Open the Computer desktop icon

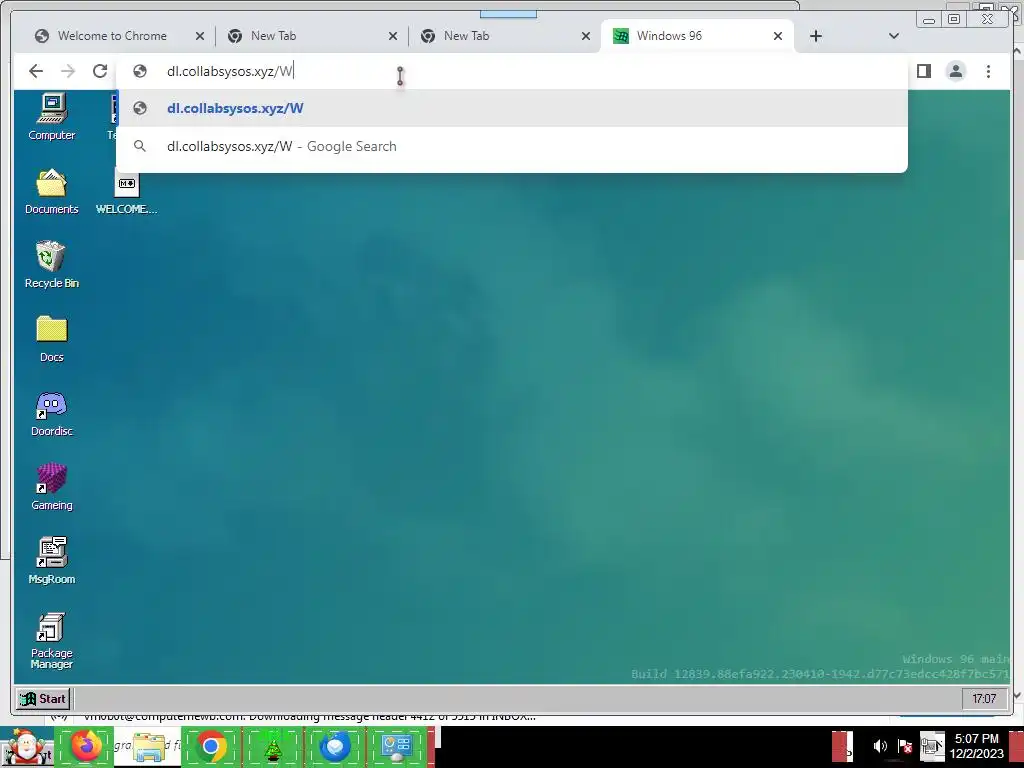[x=52, y=117]
